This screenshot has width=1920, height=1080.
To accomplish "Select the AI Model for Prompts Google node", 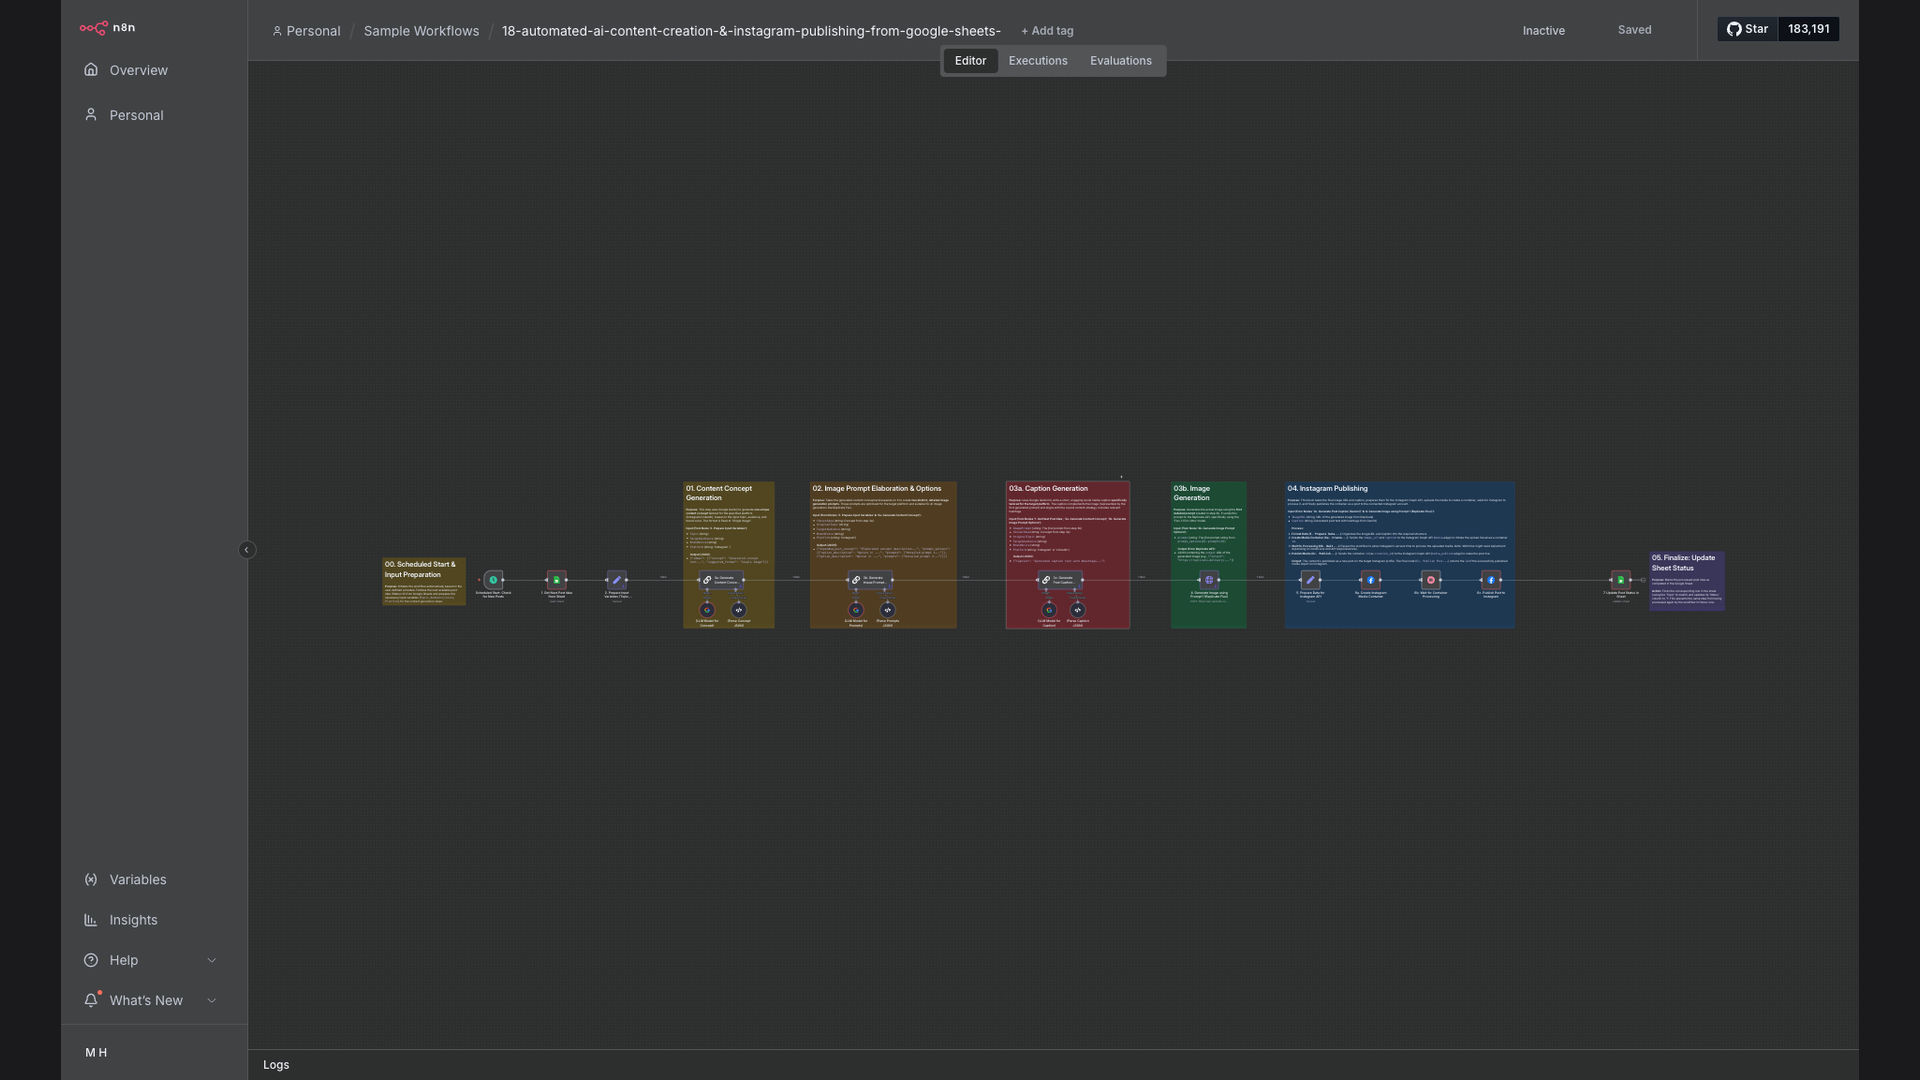I will [x=856, y=610].
